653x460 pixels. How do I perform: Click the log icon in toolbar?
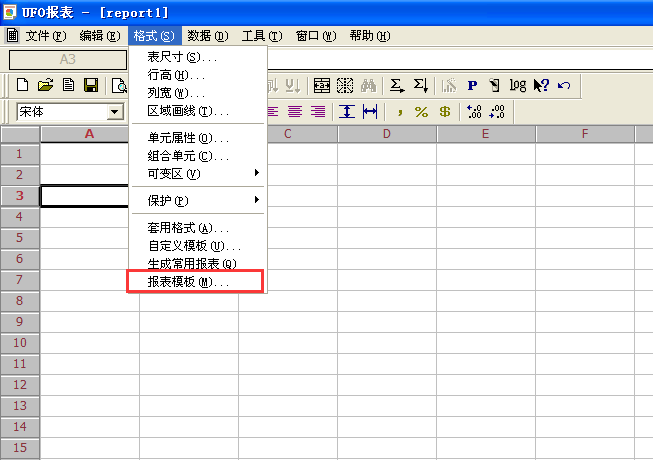pos(518,85)
